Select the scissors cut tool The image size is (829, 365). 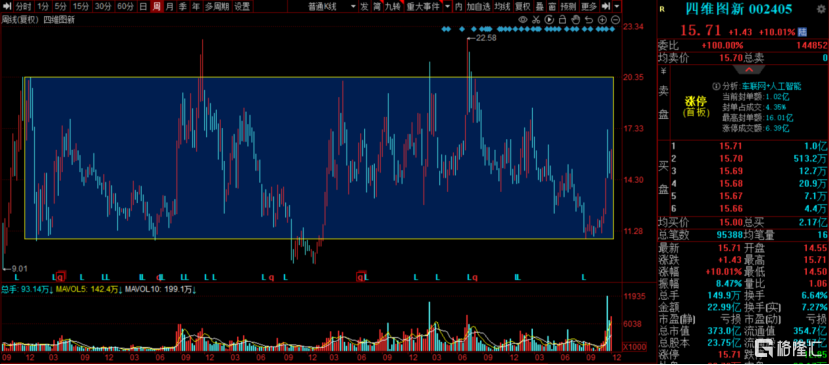pos(536,20)
